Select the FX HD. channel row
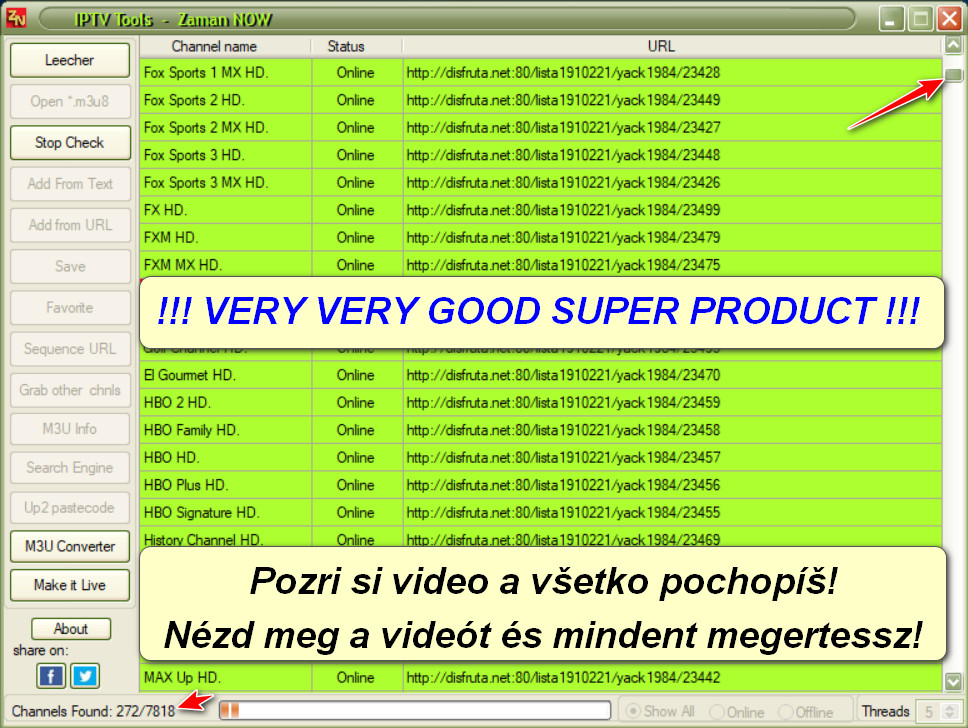968x728 pixels. click(x=540, y=210)
